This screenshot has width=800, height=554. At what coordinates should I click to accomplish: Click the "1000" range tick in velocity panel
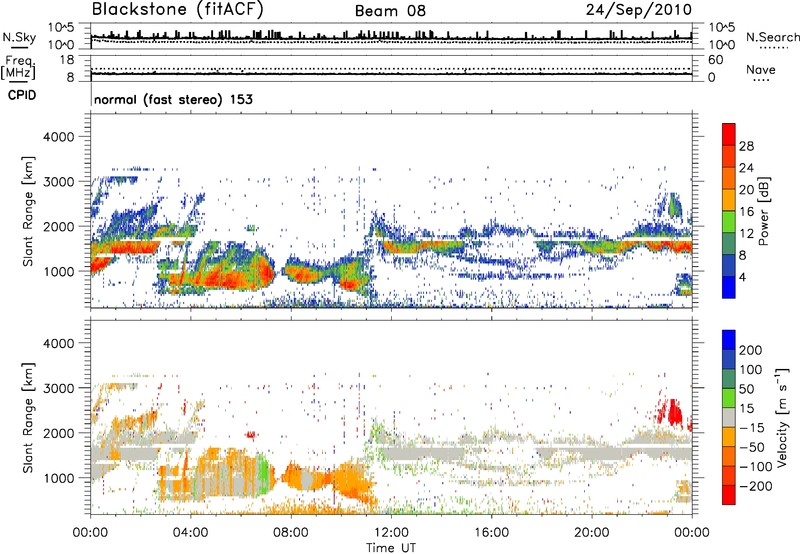click(x=58, y=478)
